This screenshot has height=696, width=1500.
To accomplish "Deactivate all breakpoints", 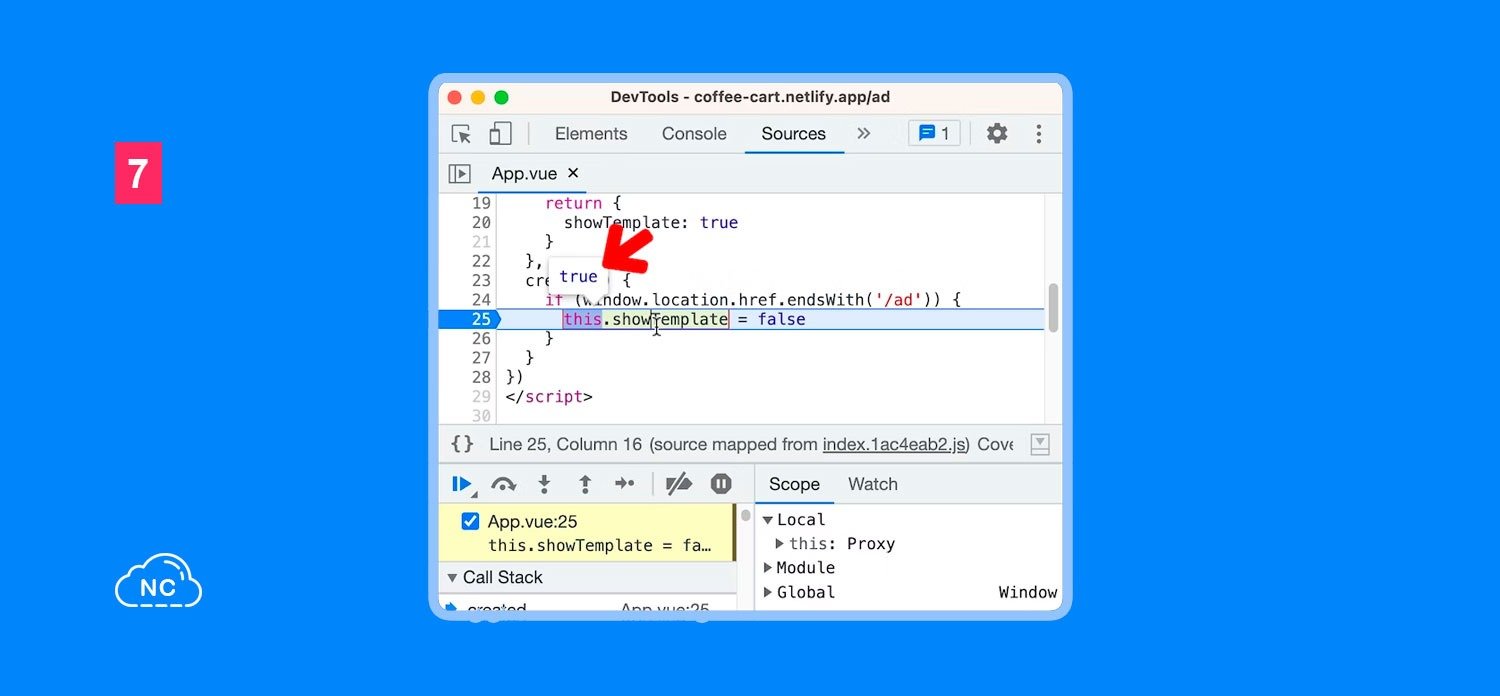I will coord(679,484).
